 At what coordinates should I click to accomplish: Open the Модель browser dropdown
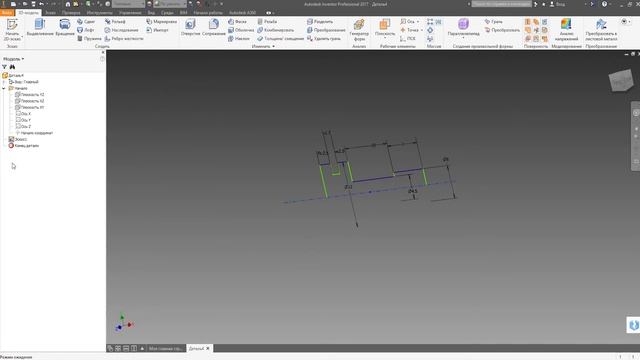[x=13, y=59]
